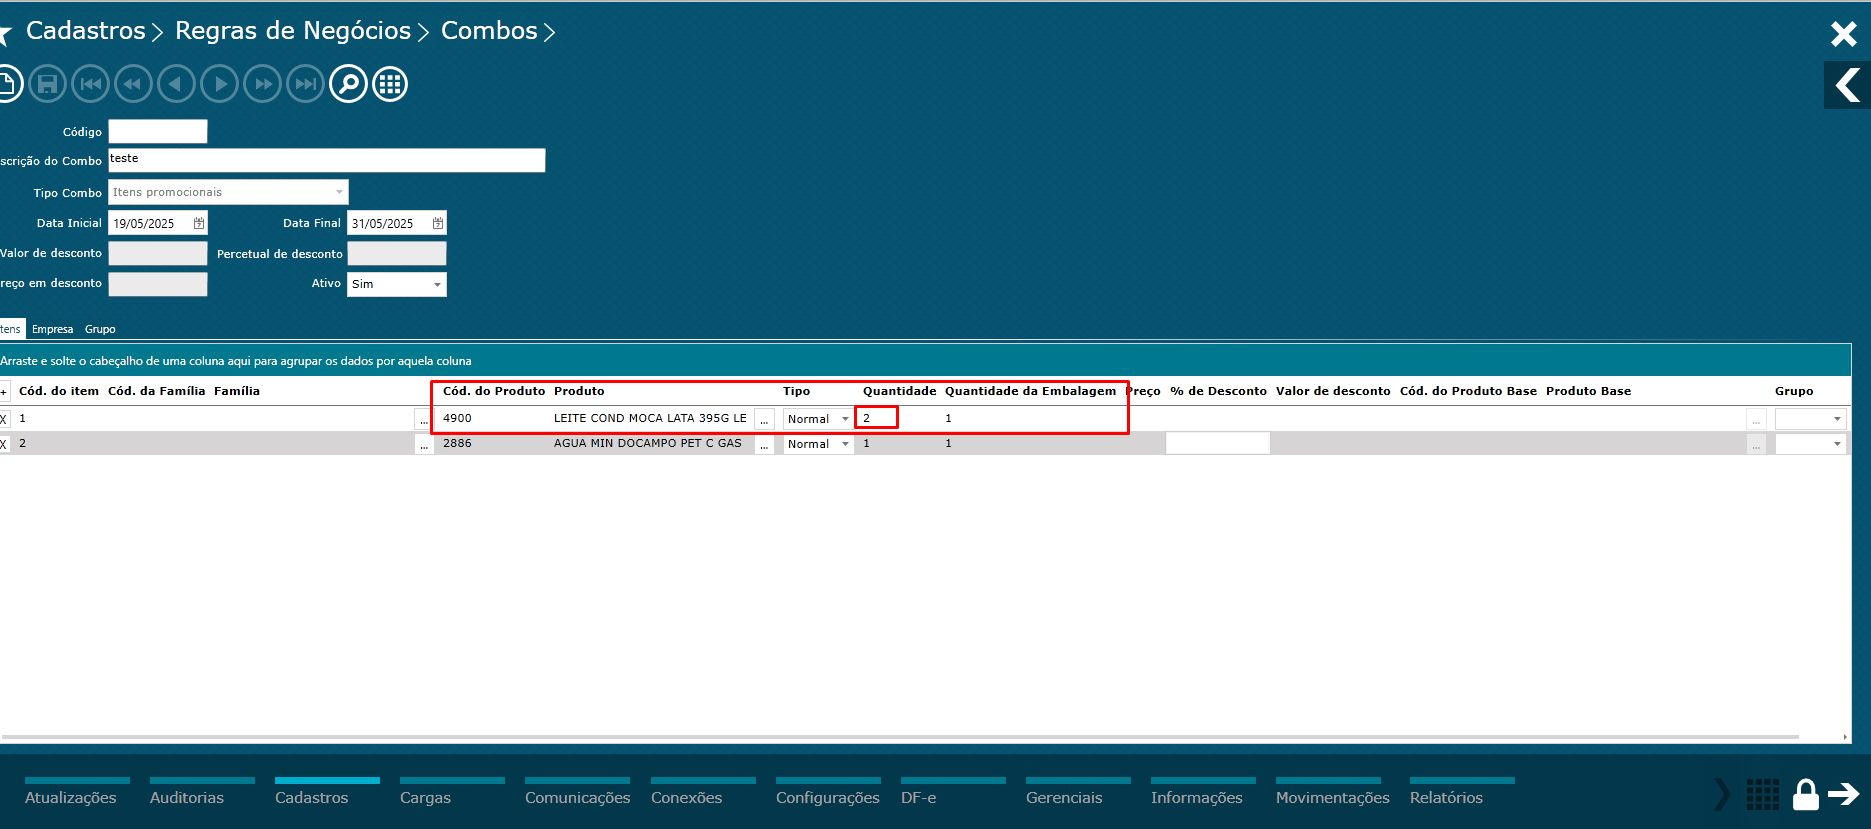Open the Gerenciais menu
The height and width of the screenshot is (829, 1871).
[1064, 797]
